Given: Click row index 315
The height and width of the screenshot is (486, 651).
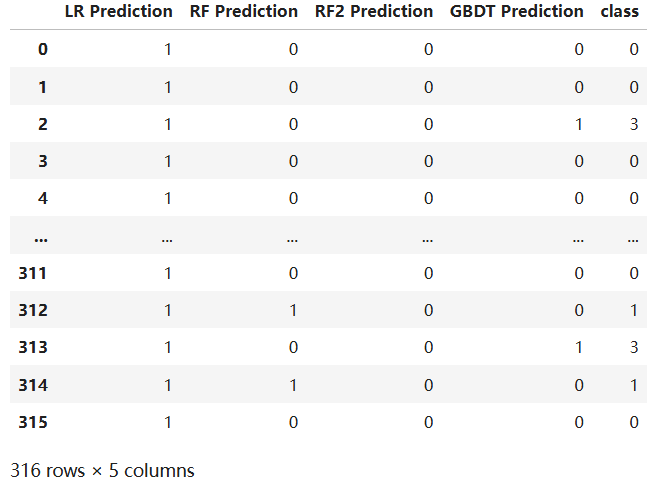Looking at the screenshot, I should tap(33, 422).
